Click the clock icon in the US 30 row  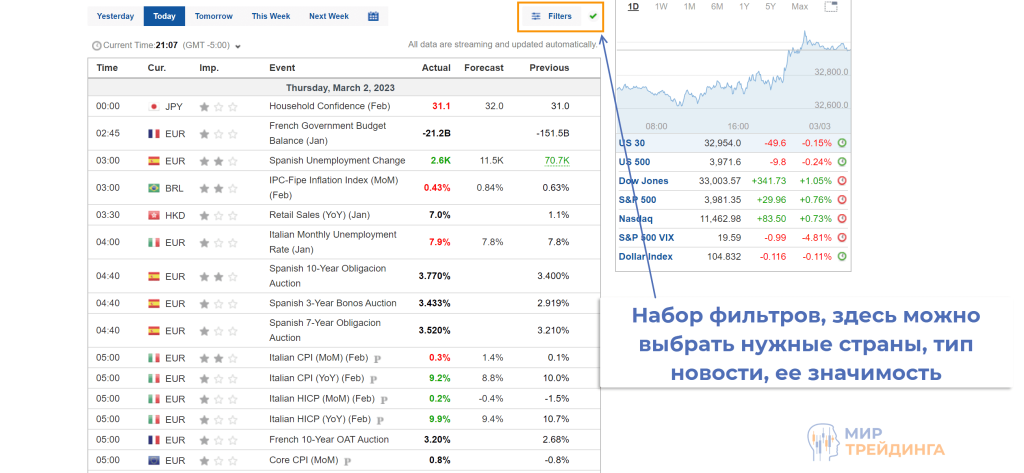(x=842, y=143)
